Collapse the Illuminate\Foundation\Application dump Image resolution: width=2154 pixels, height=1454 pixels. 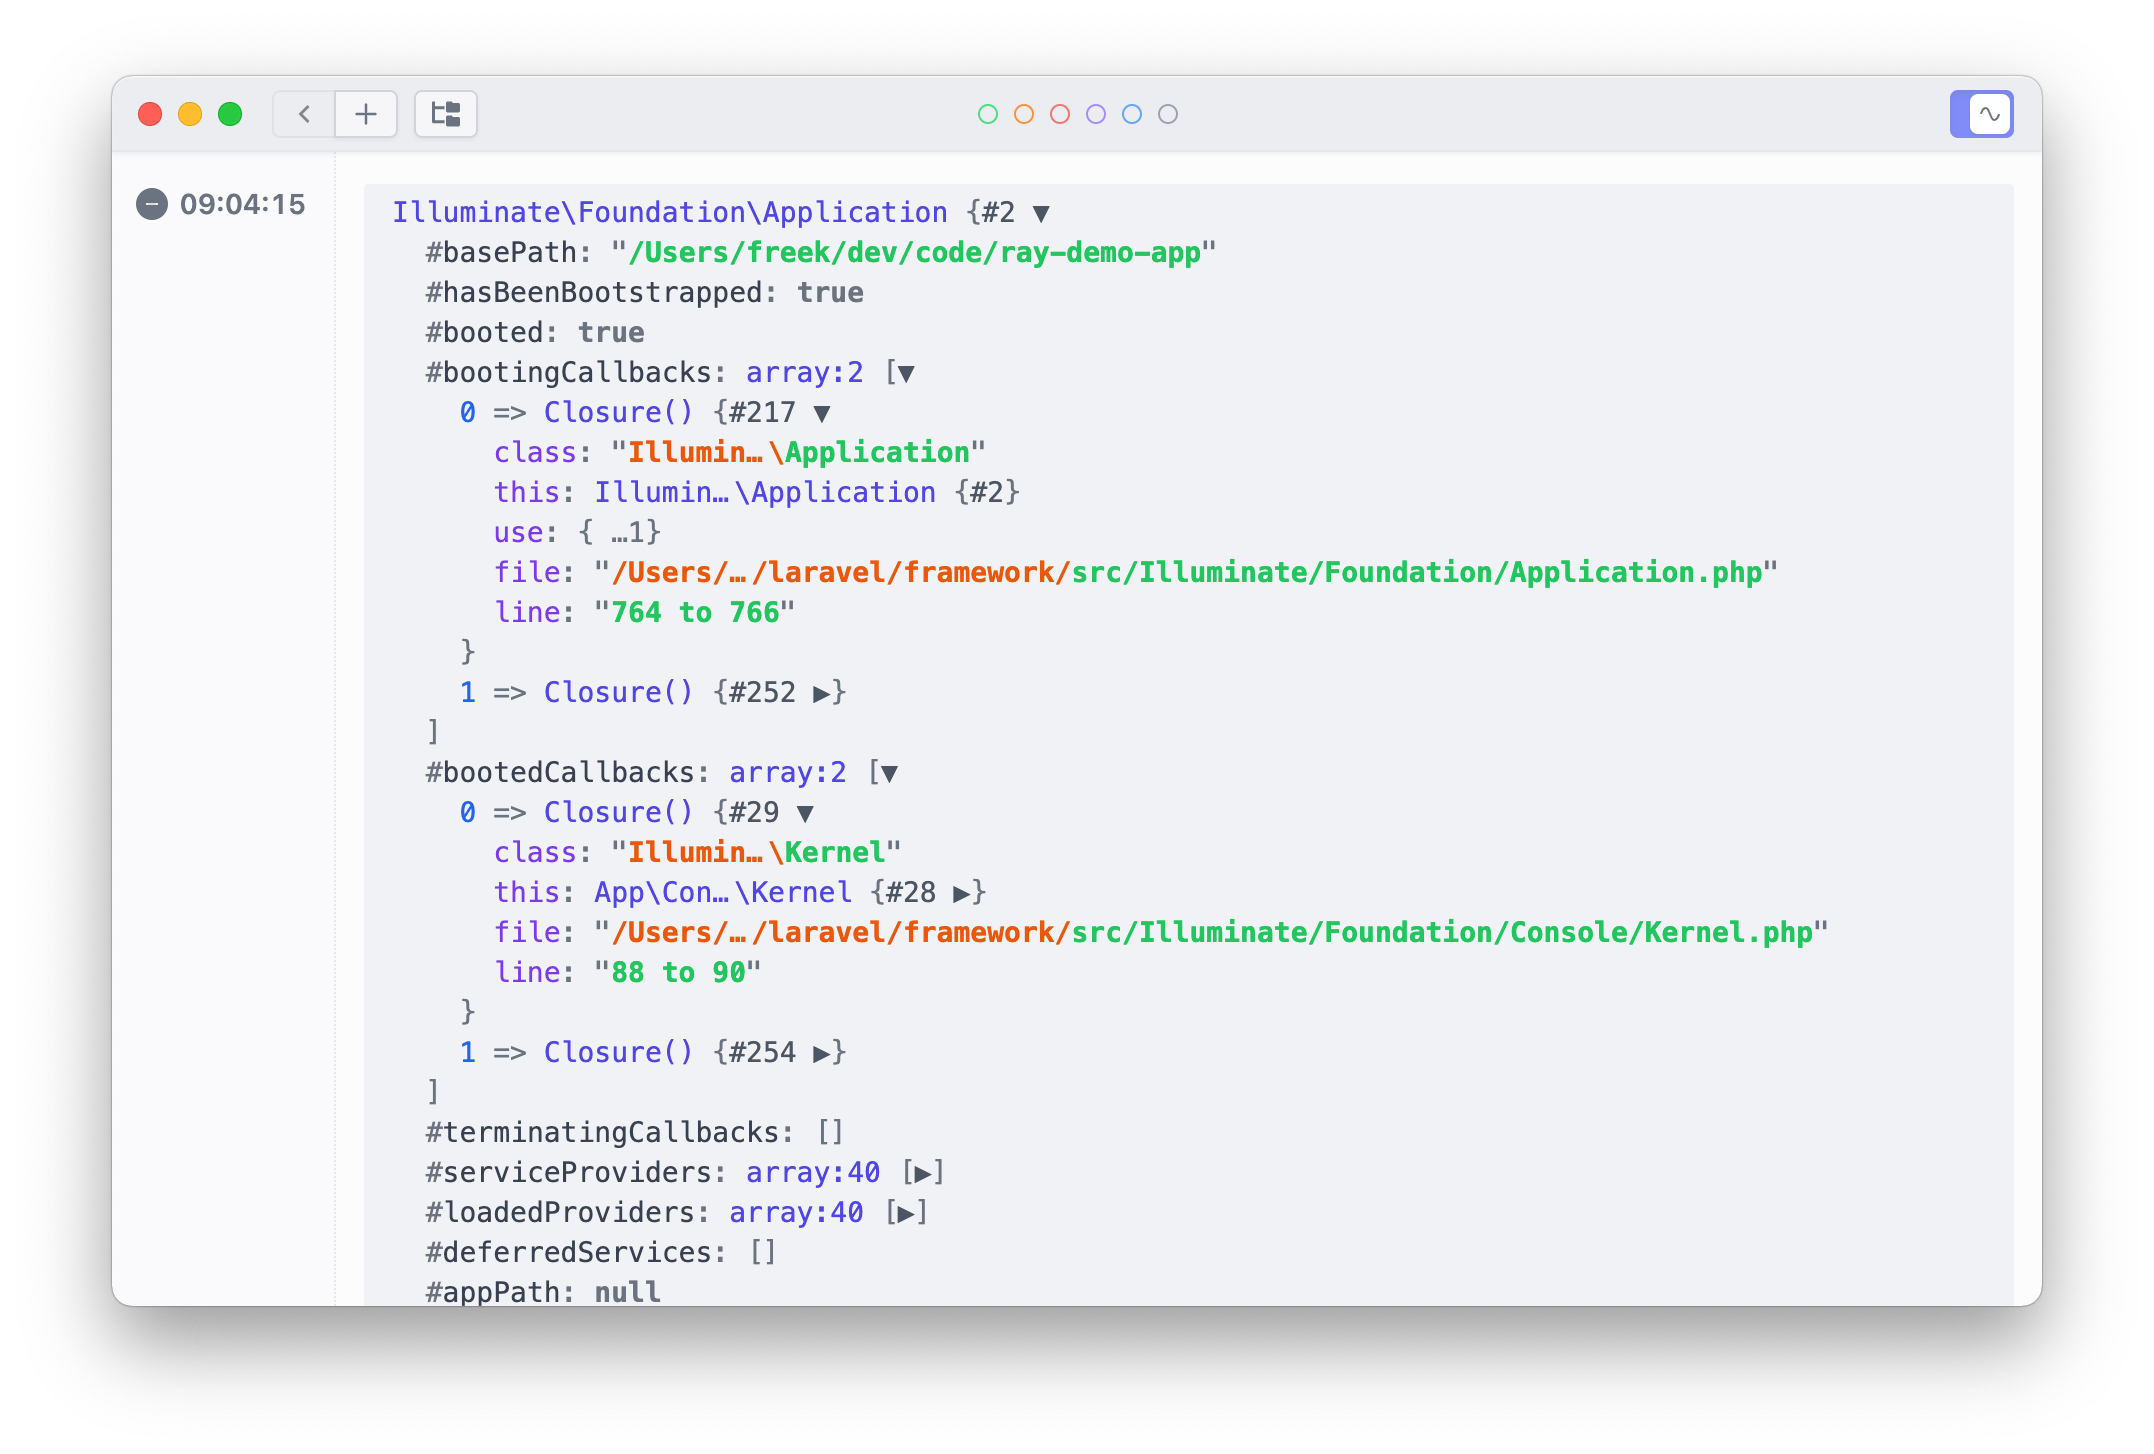(x=1040, y=212)
